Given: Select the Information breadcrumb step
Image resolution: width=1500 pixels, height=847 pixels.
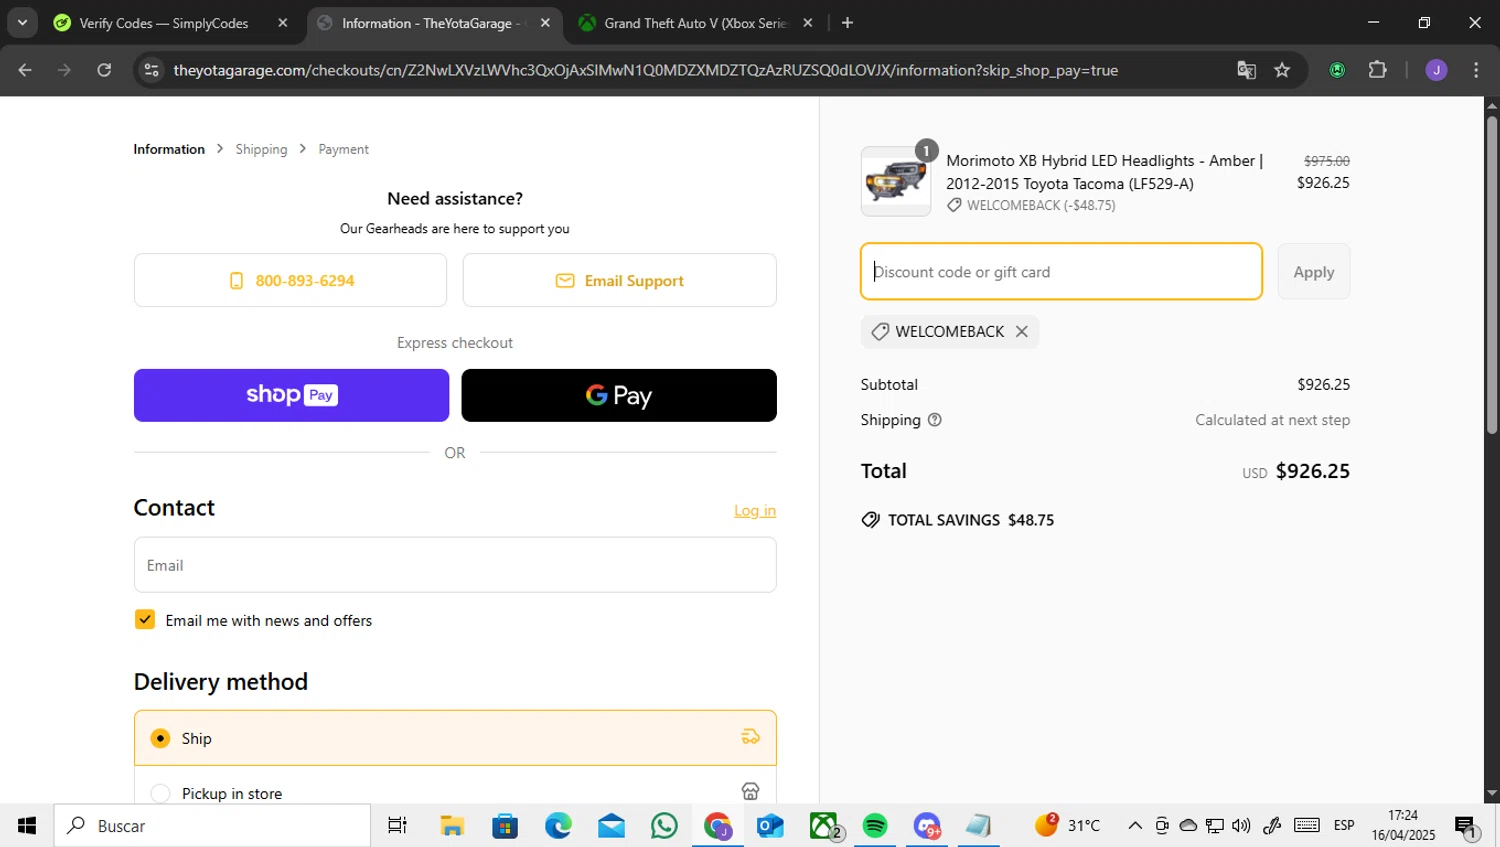Looking at the screenshot, I should (169, 149).
